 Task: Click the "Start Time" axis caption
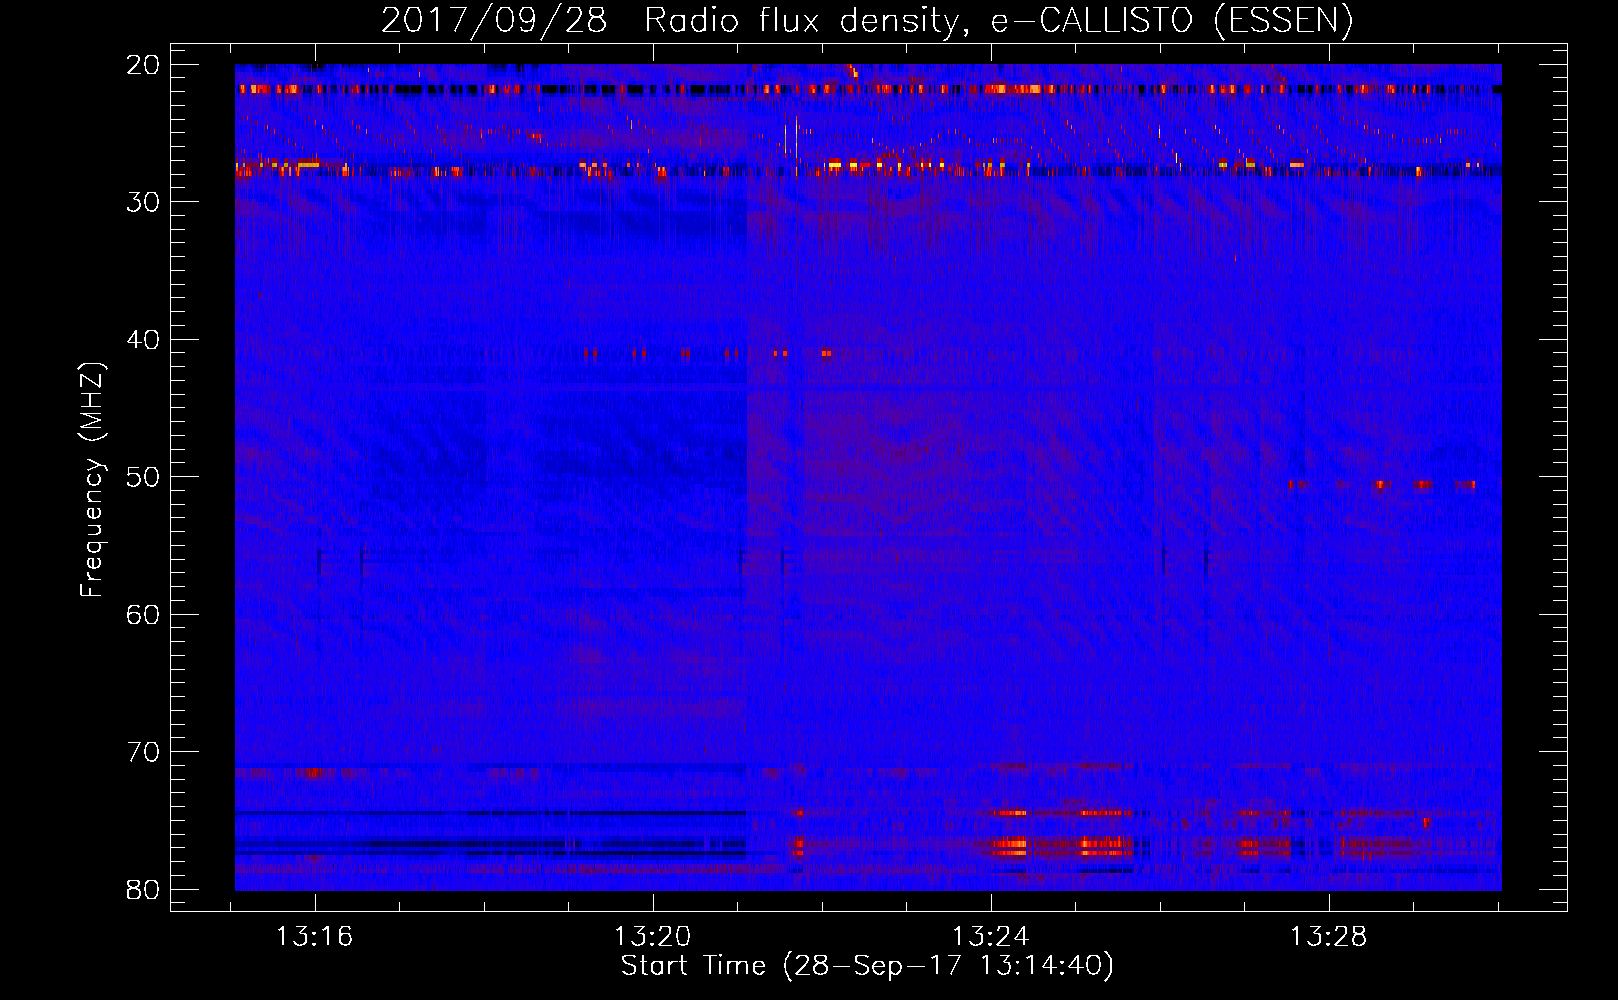867,966
